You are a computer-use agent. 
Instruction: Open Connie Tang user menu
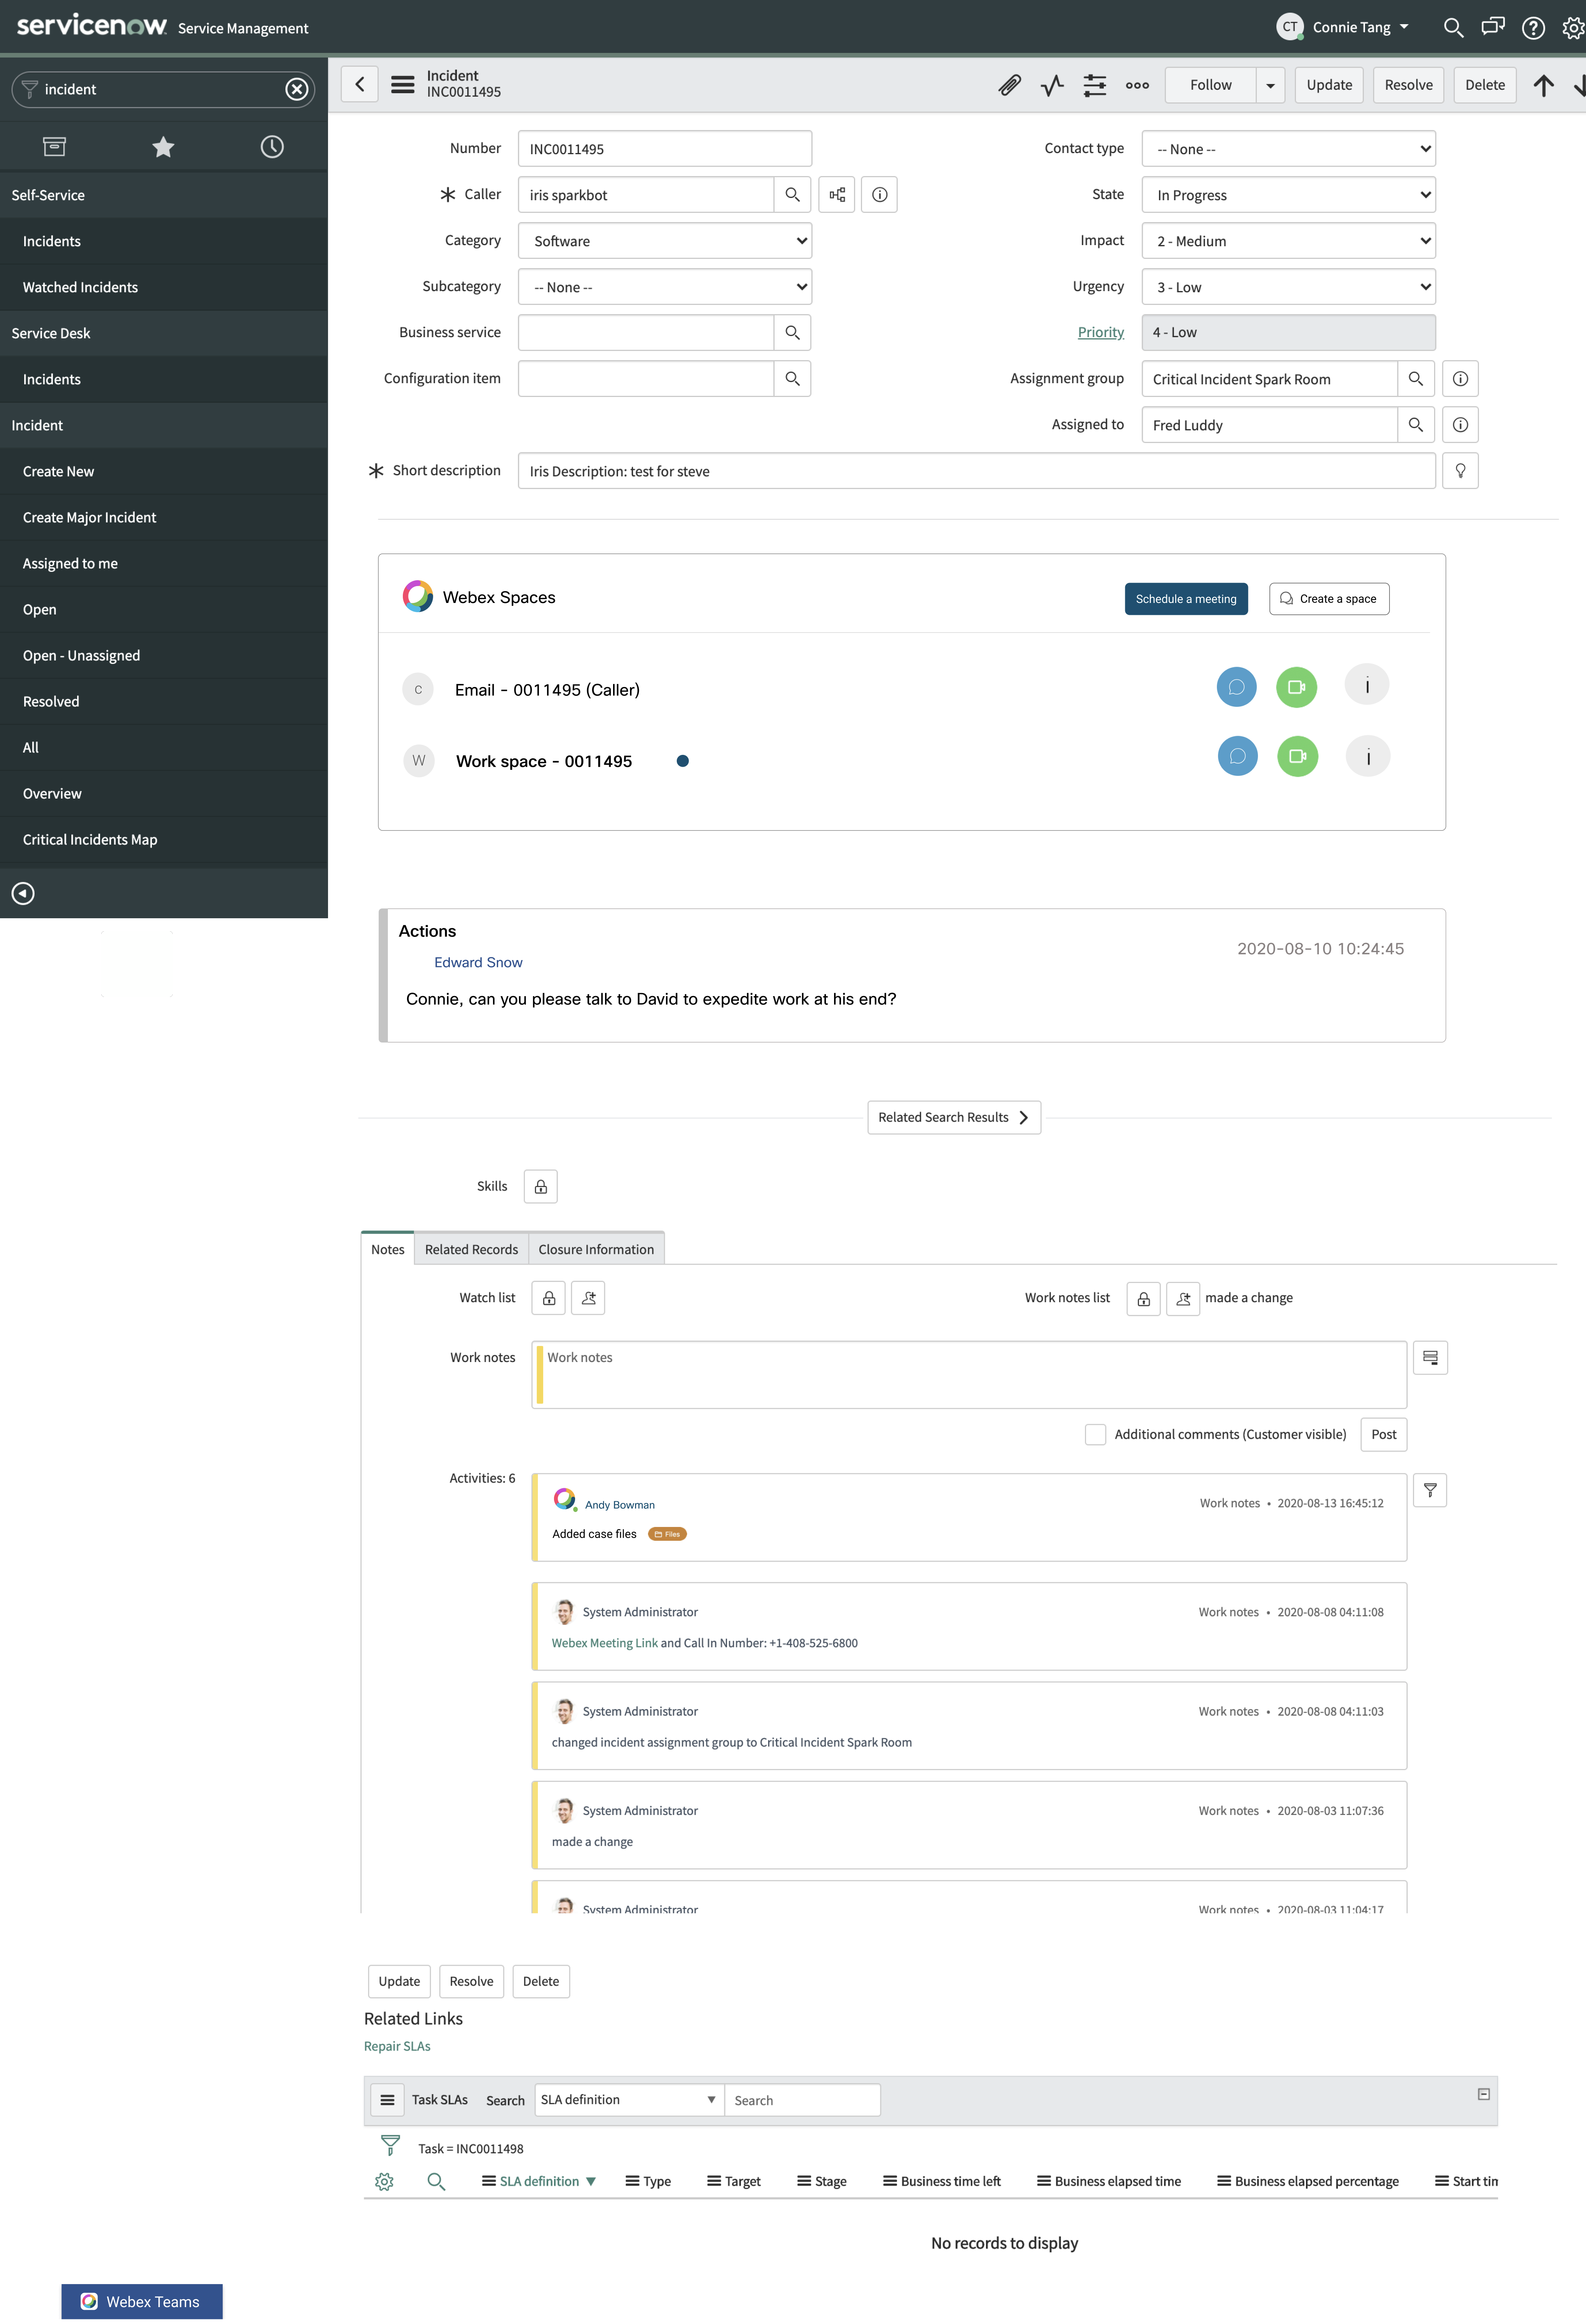[1344, 27]
